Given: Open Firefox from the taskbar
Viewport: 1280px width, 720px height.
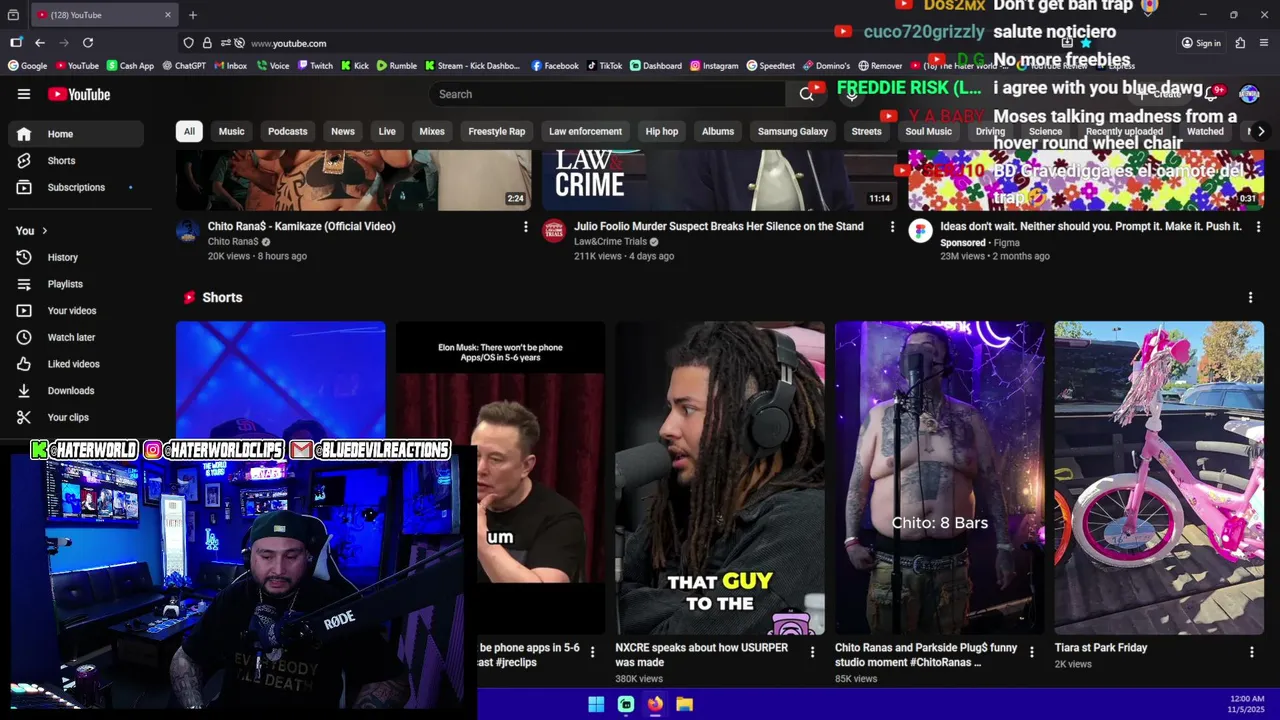Looking at the screenshot, I should click(x=655, y=704).
